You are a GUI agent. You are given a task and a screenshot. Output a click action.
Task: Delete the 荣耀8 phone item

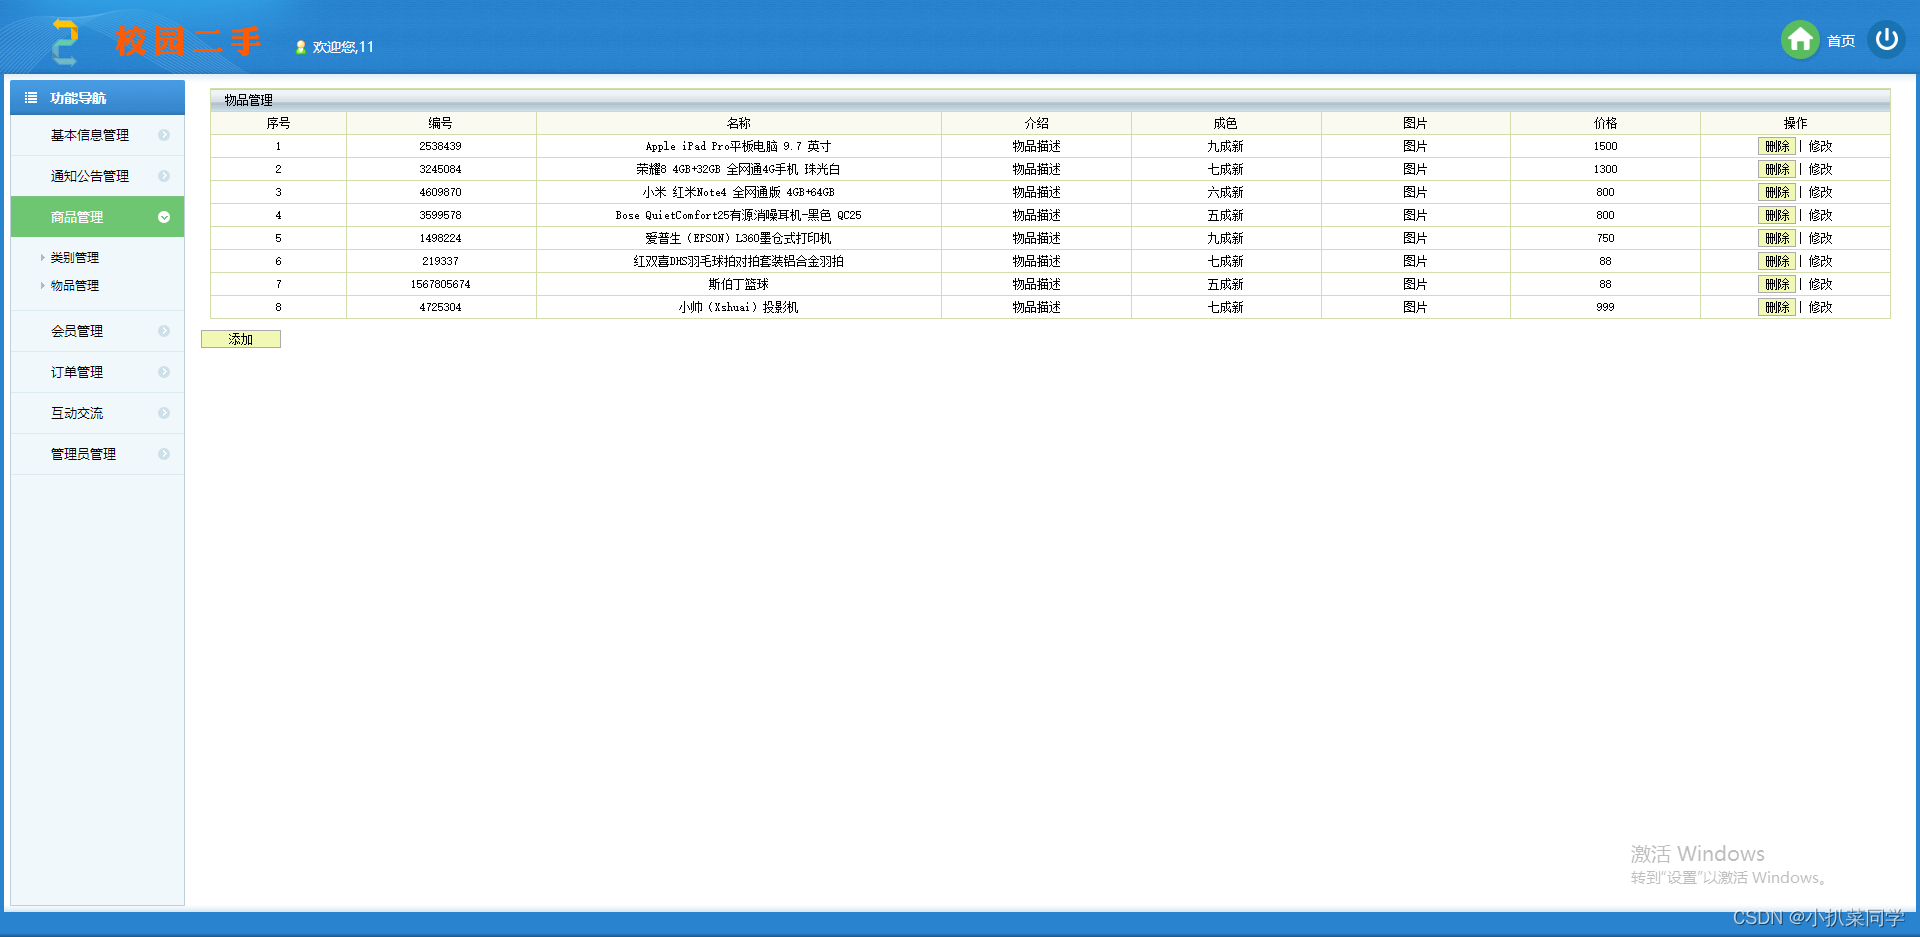[1777, 169]
